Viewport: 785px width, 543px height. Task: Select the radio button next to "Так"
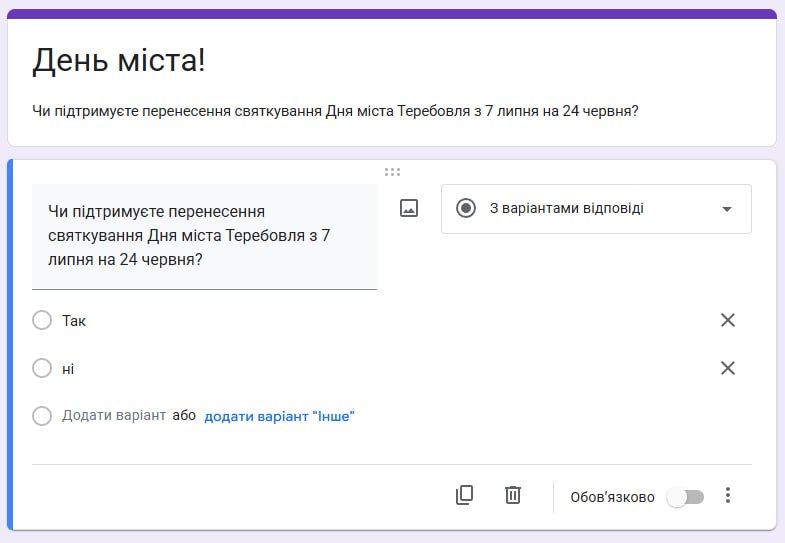point(42,320)
